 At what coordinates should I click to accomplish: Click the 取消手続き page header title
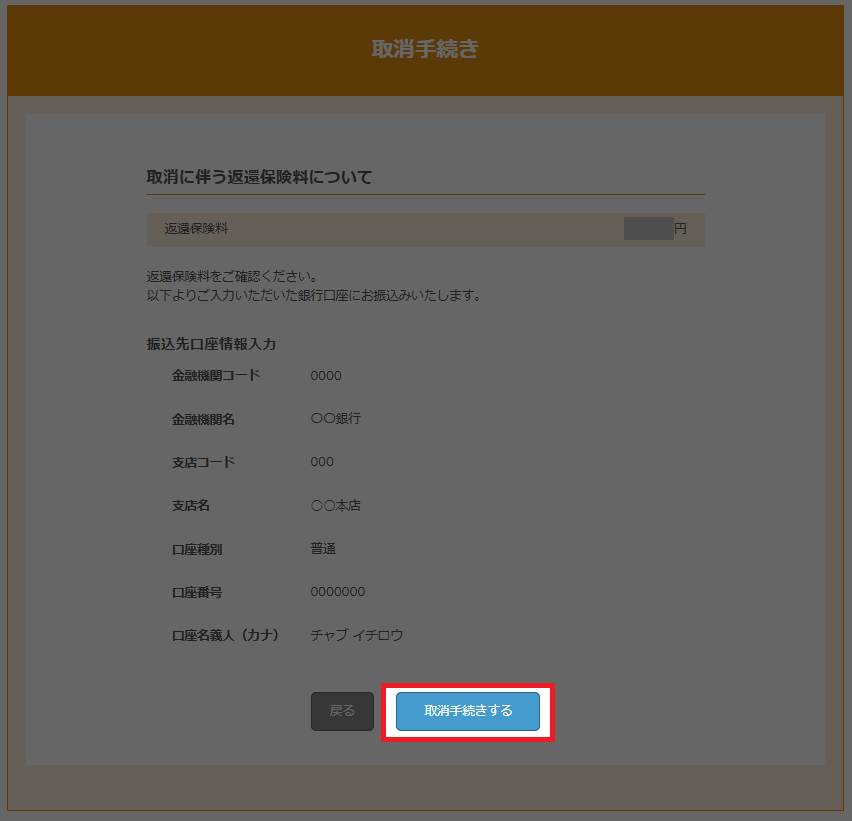(x=425, y=50)
